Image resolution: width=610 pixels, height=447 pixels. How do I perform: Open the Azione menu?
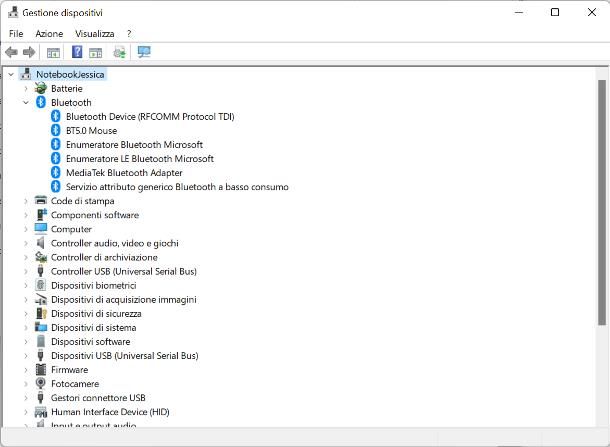tap(49, 34)
